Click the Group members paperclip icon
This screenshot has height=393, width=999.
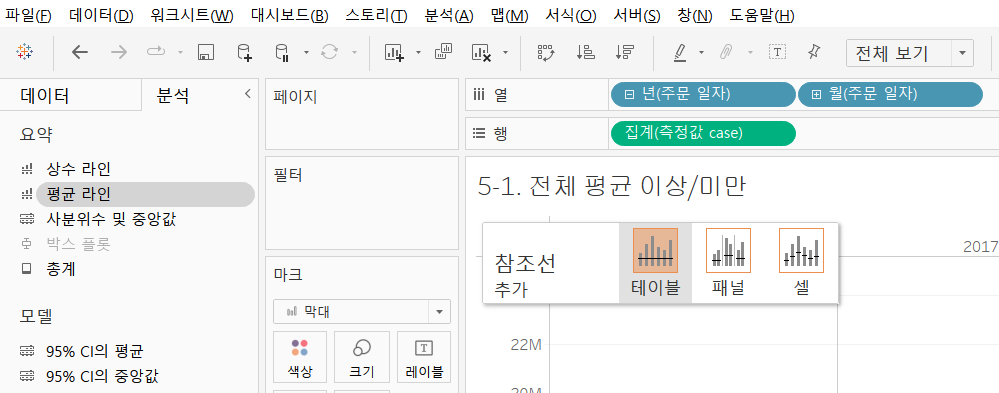click(726, 52)
